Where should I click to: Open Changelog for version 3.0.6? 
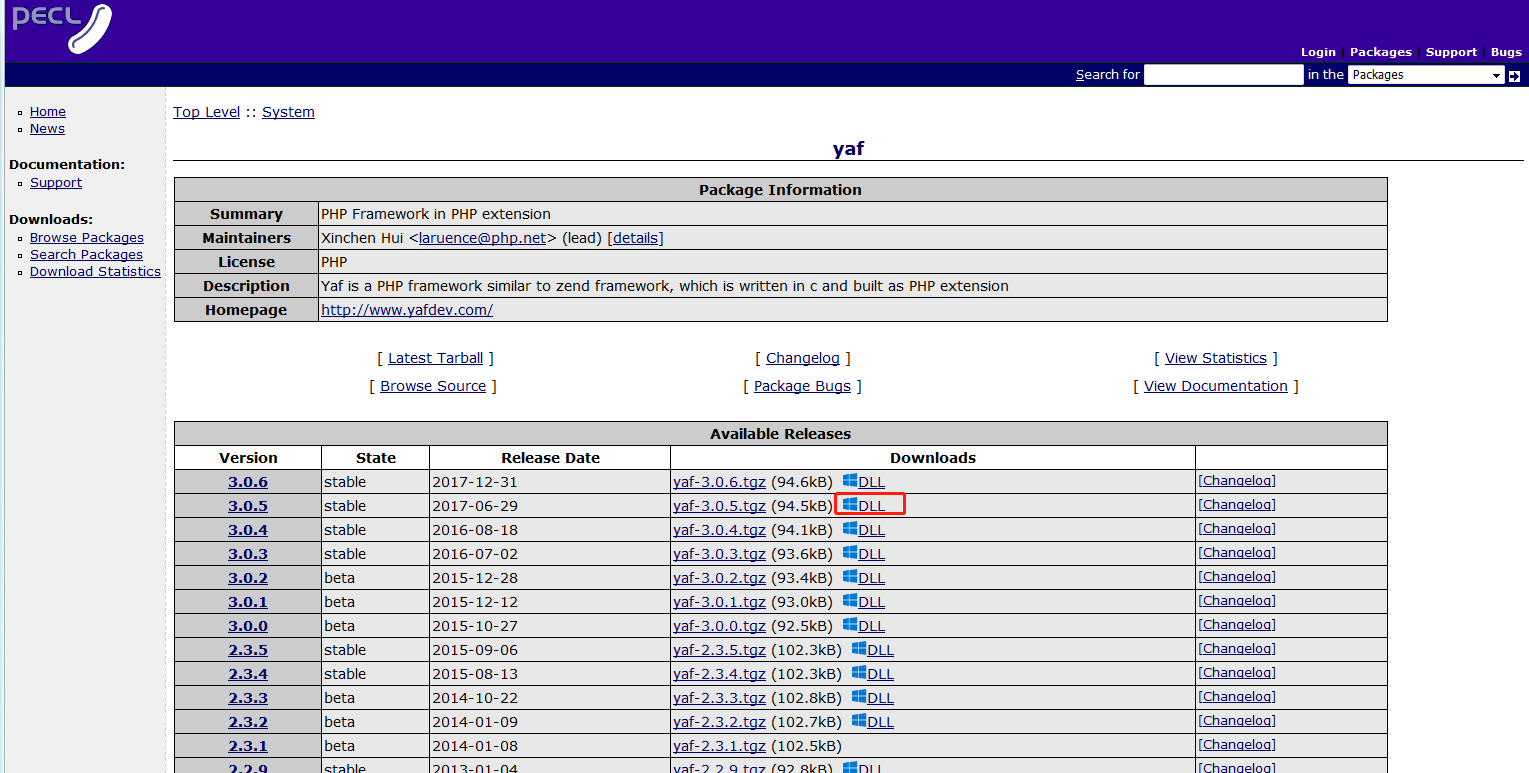[1237, 481]
